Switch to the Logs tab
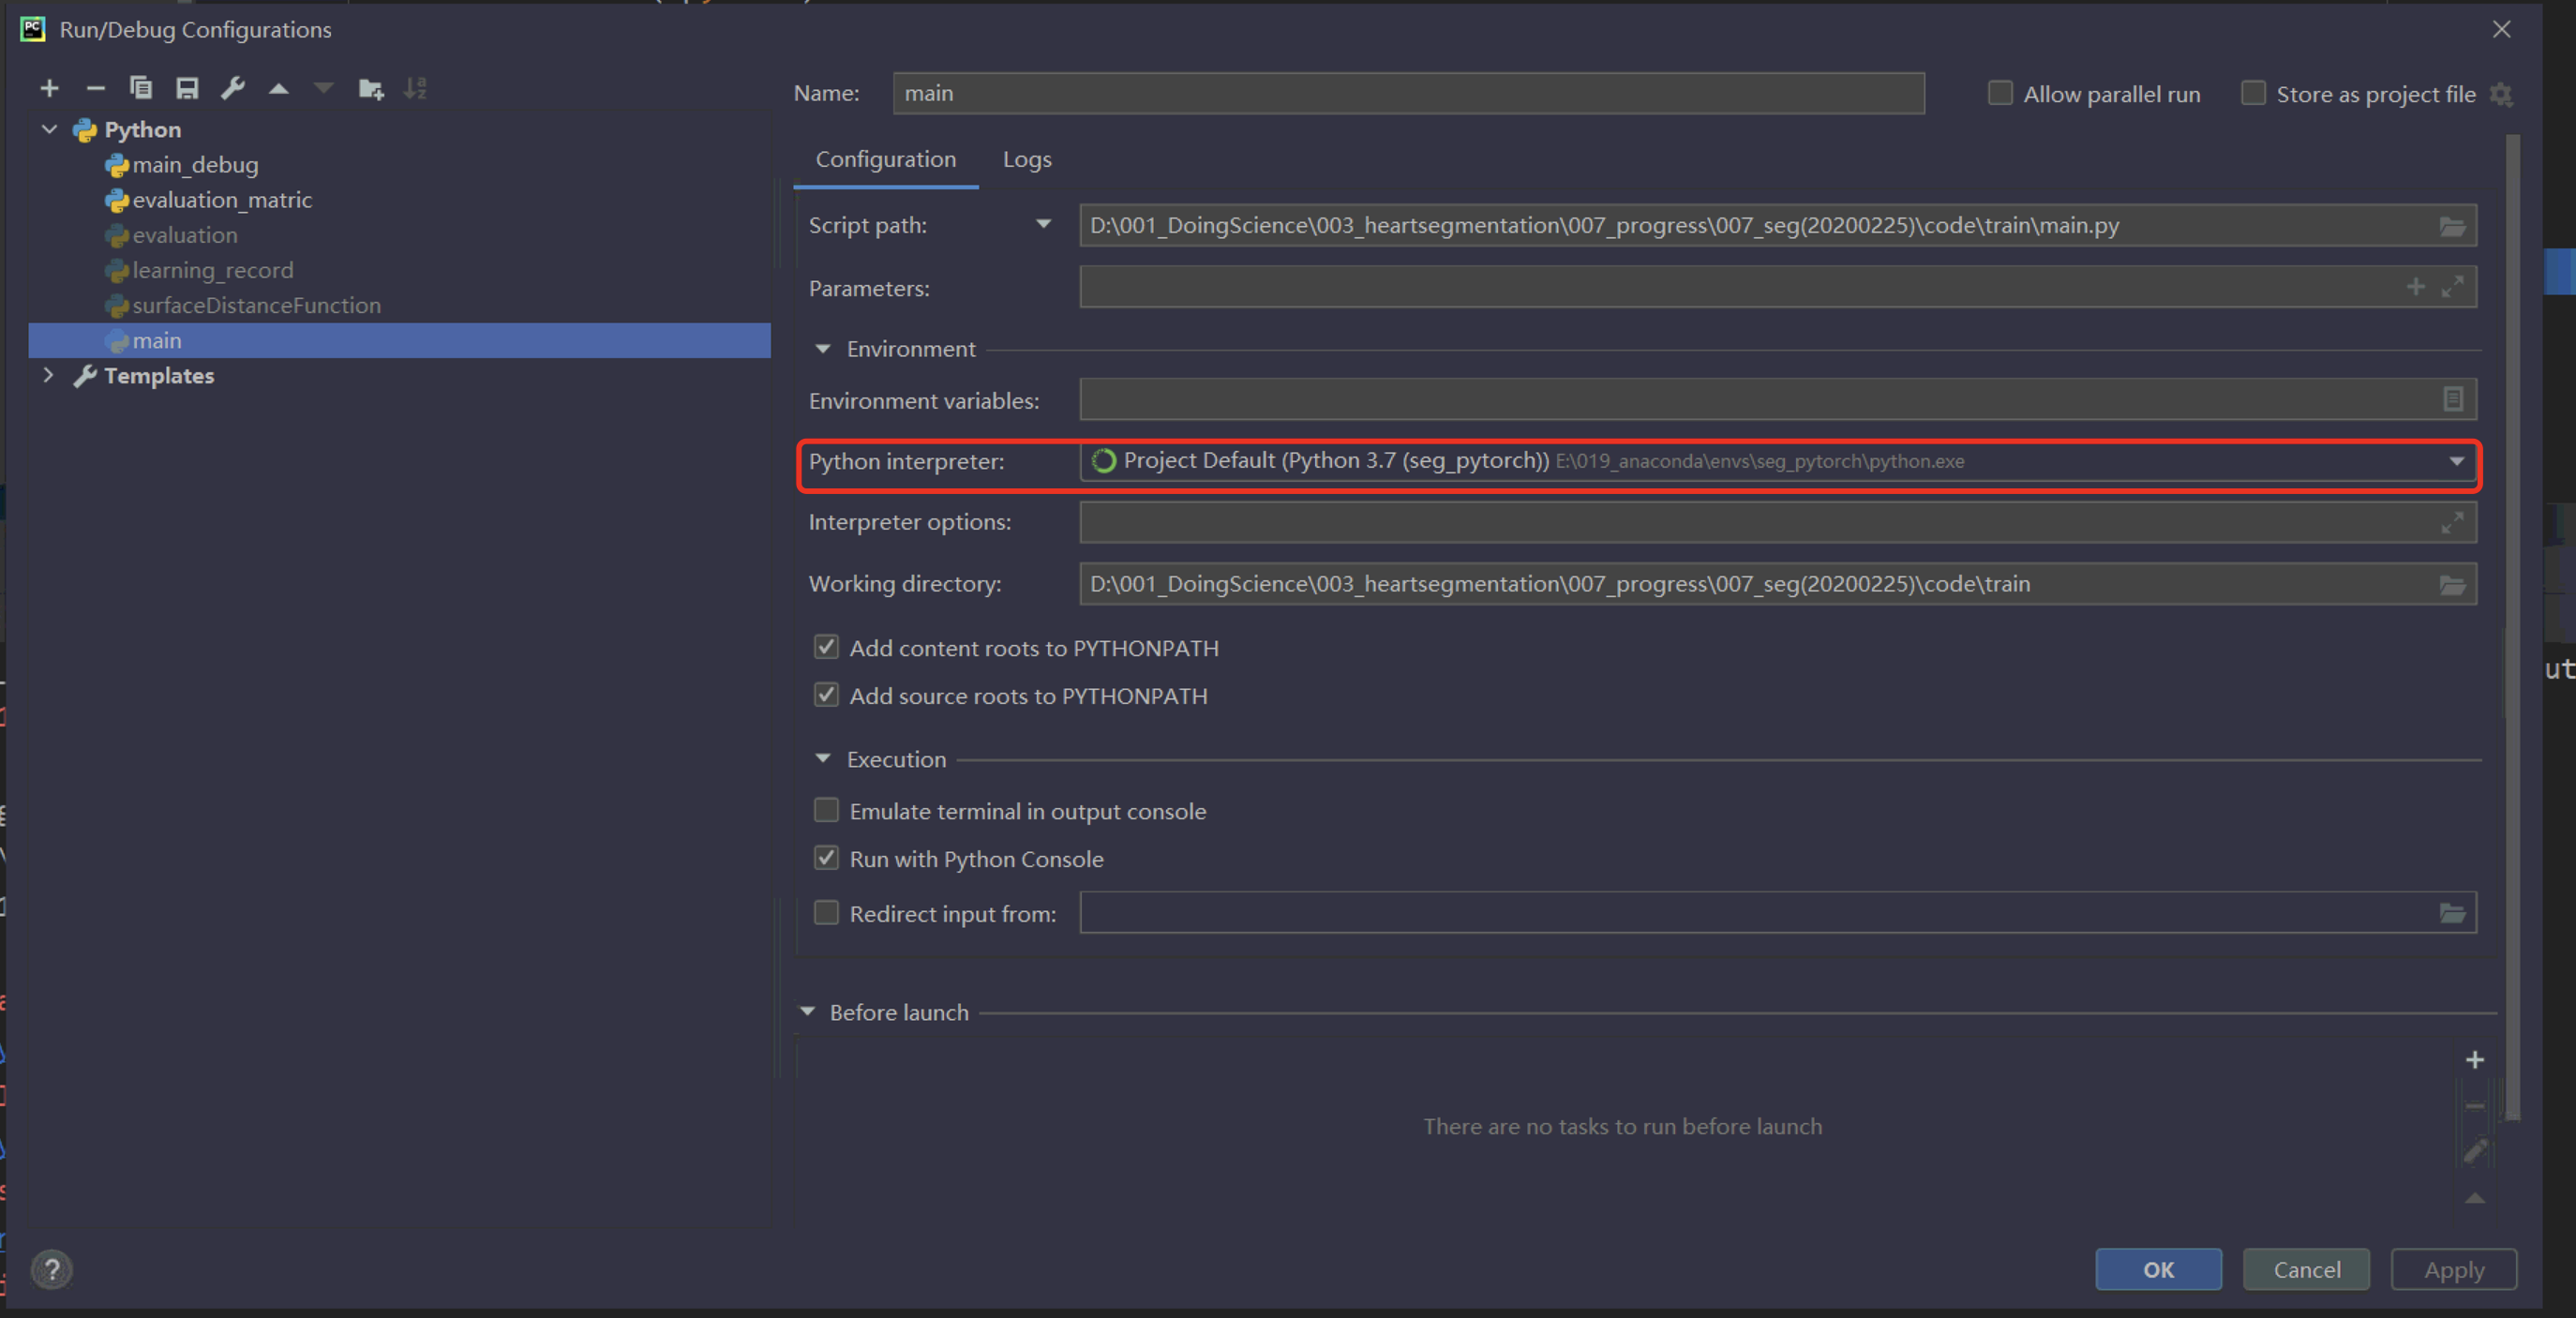Screen dimensions: 2576x1318 coord(1027,160)
